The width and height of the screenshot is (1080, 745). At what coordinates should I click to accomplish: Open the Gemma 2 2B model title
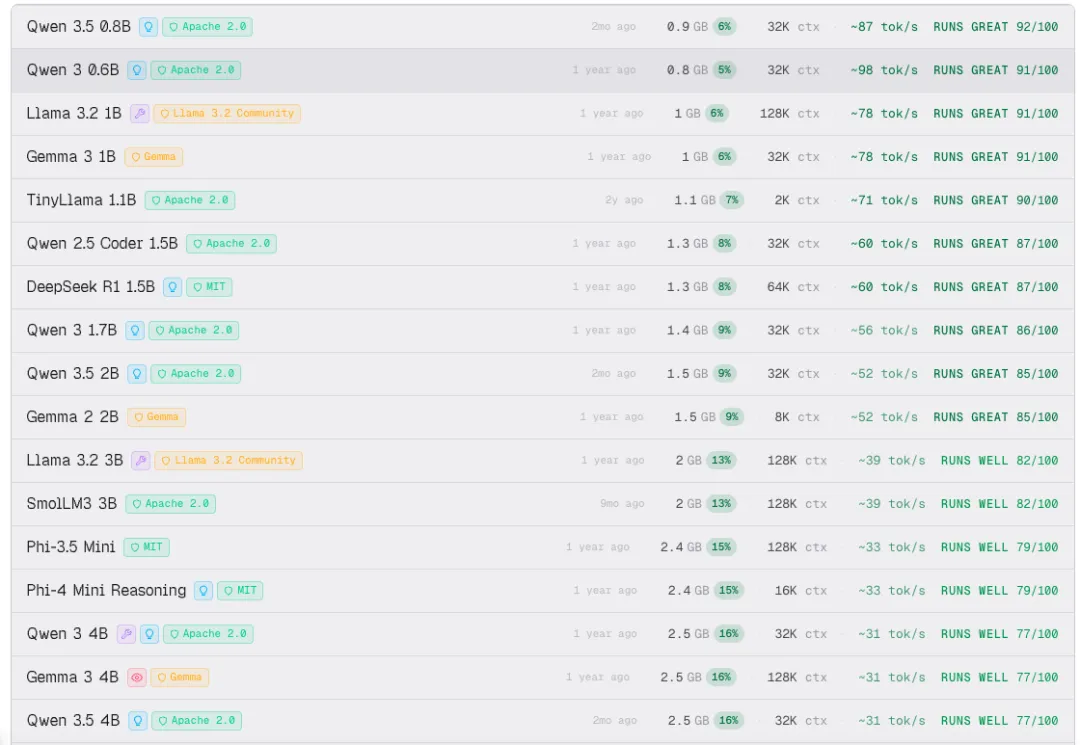pyautogui.click(x=72, y=417)
